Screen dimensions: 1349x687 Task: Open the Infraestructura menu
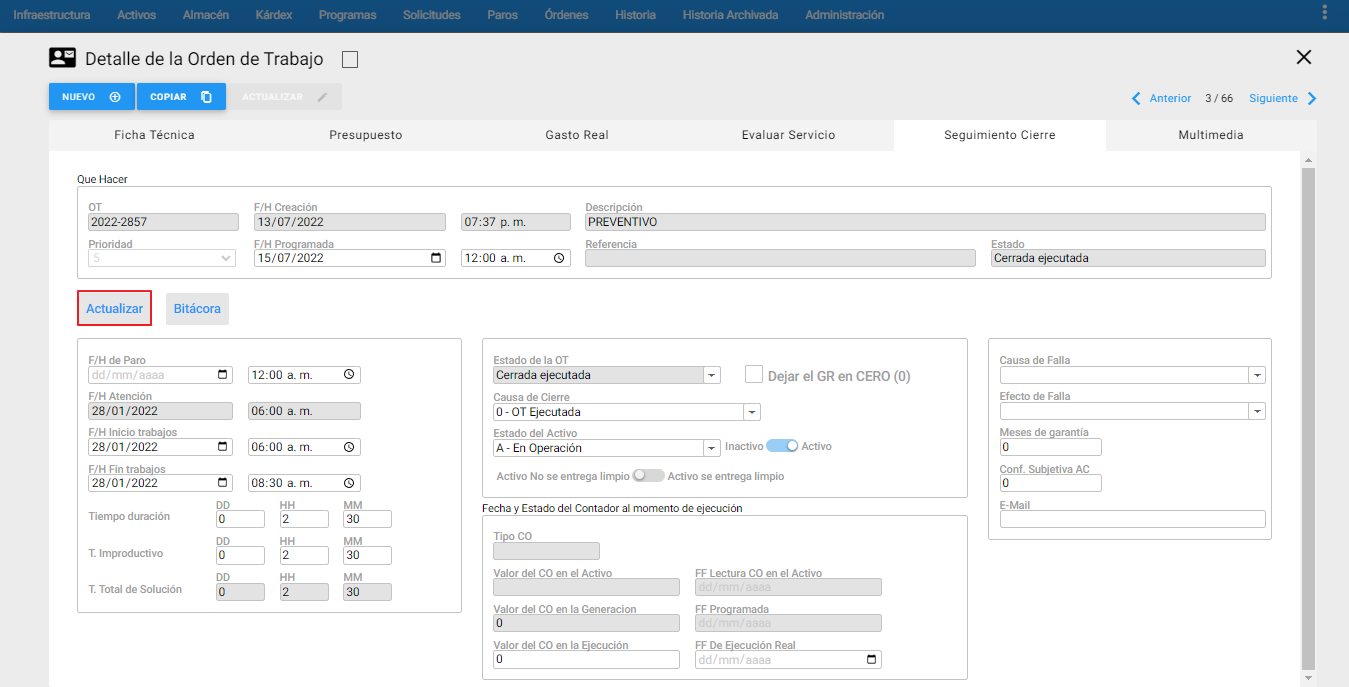click(52, 15)
